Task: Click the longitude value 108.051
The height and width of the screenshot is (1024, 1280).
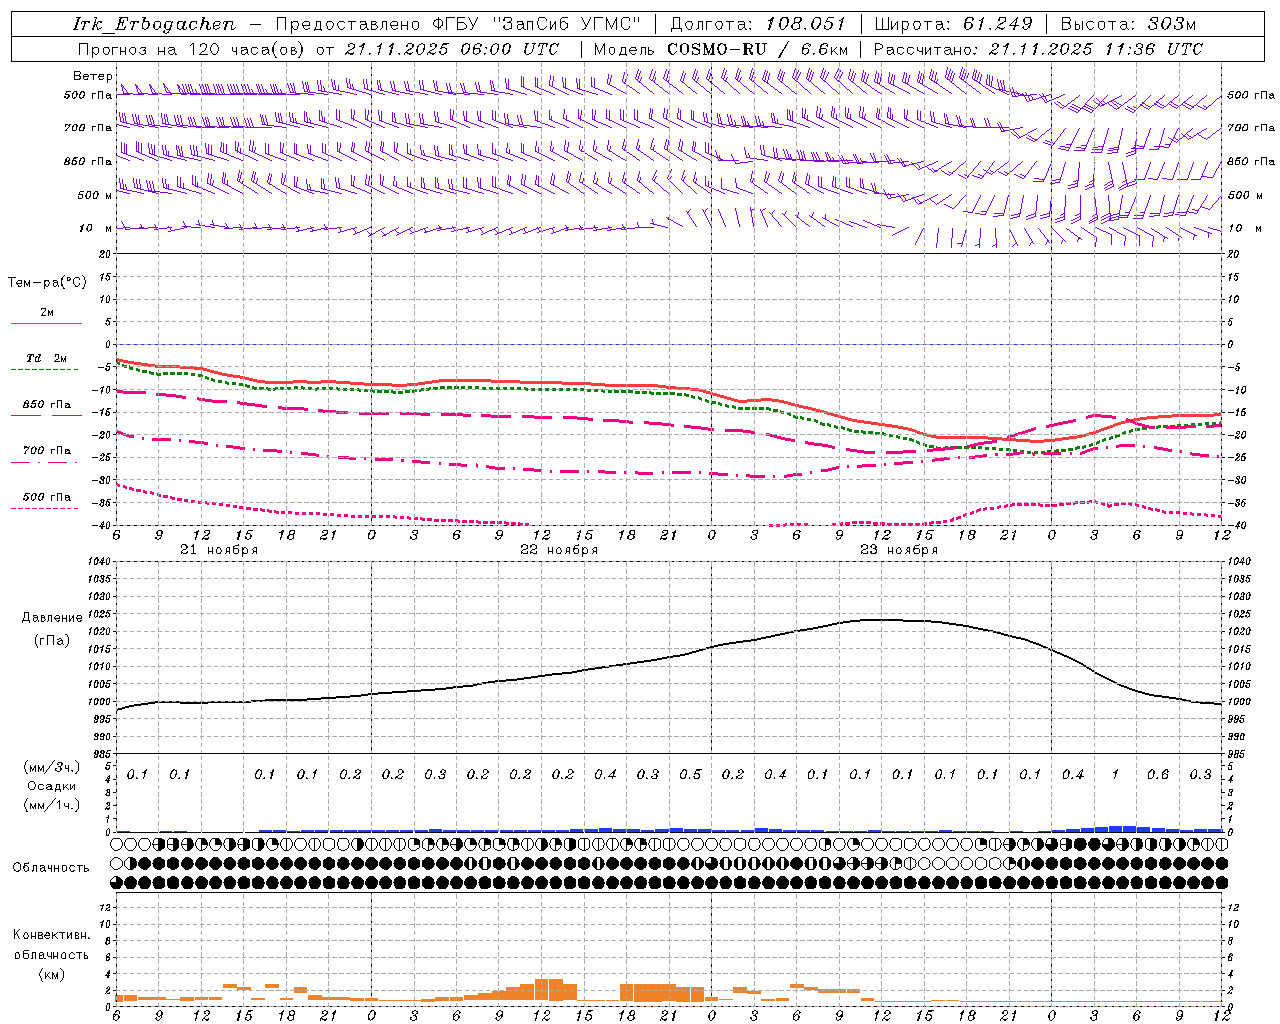Action: [x=805, y=24]
